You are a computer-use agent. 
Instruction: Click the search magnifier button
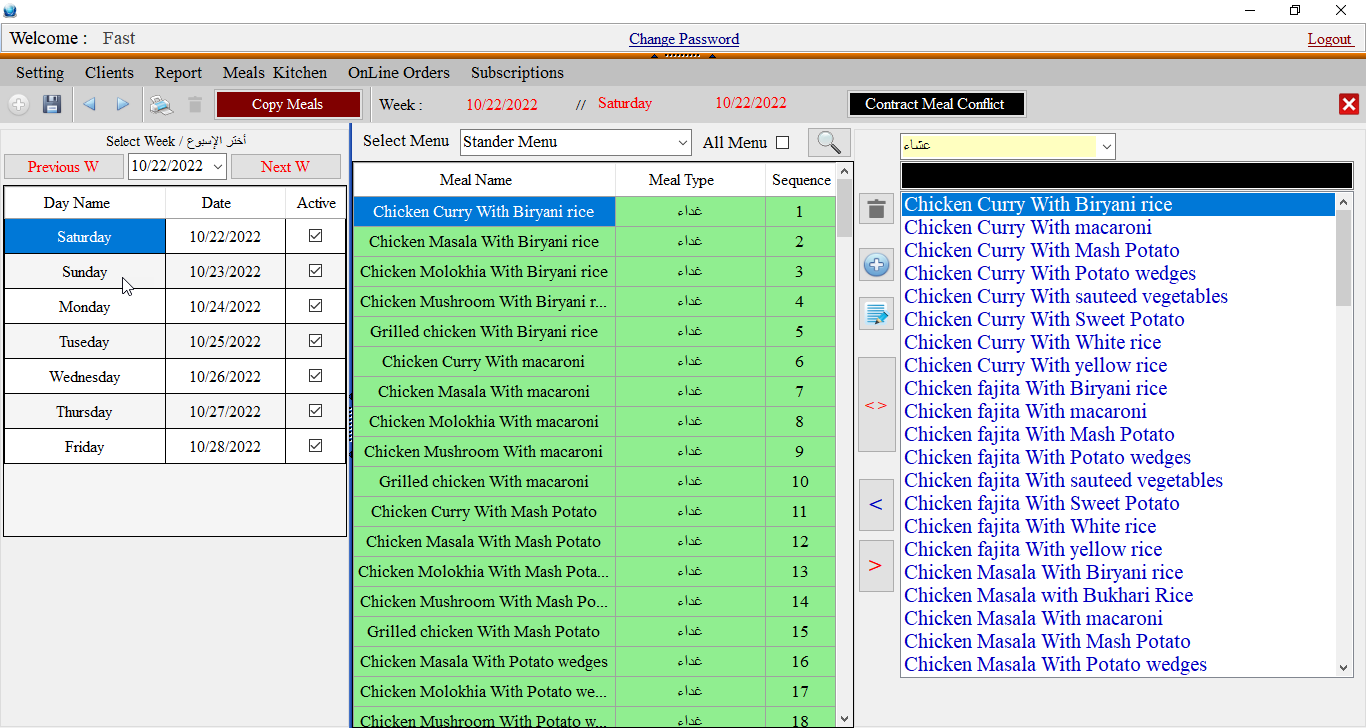tap(829, 142)
